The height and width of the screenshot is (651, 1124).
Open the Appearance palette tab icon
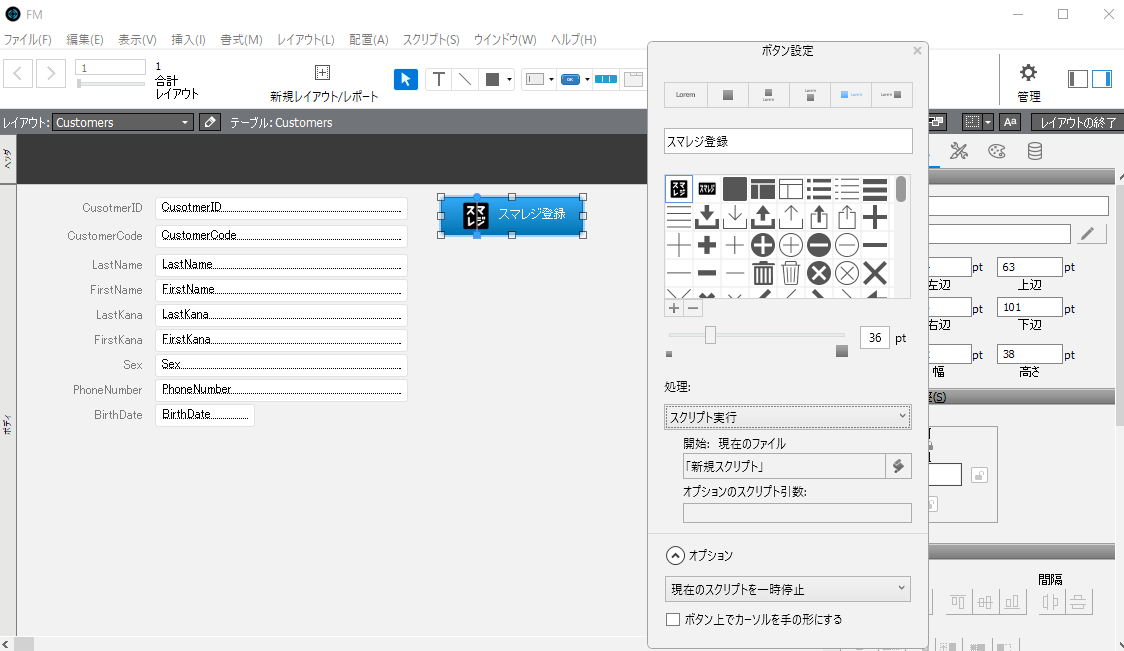[x=997, y=152]
